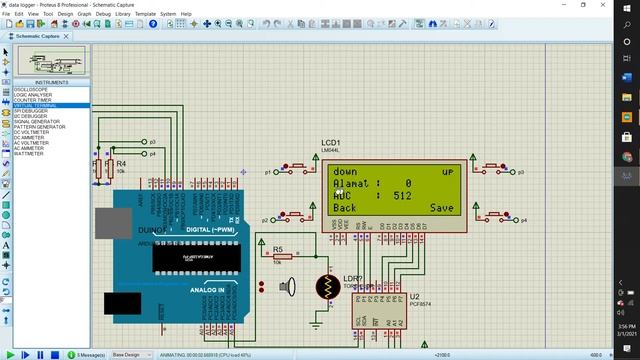
Task: Click the Zoom Out magnifier icon
Action: pyautogui.click(x=229, y=24)
